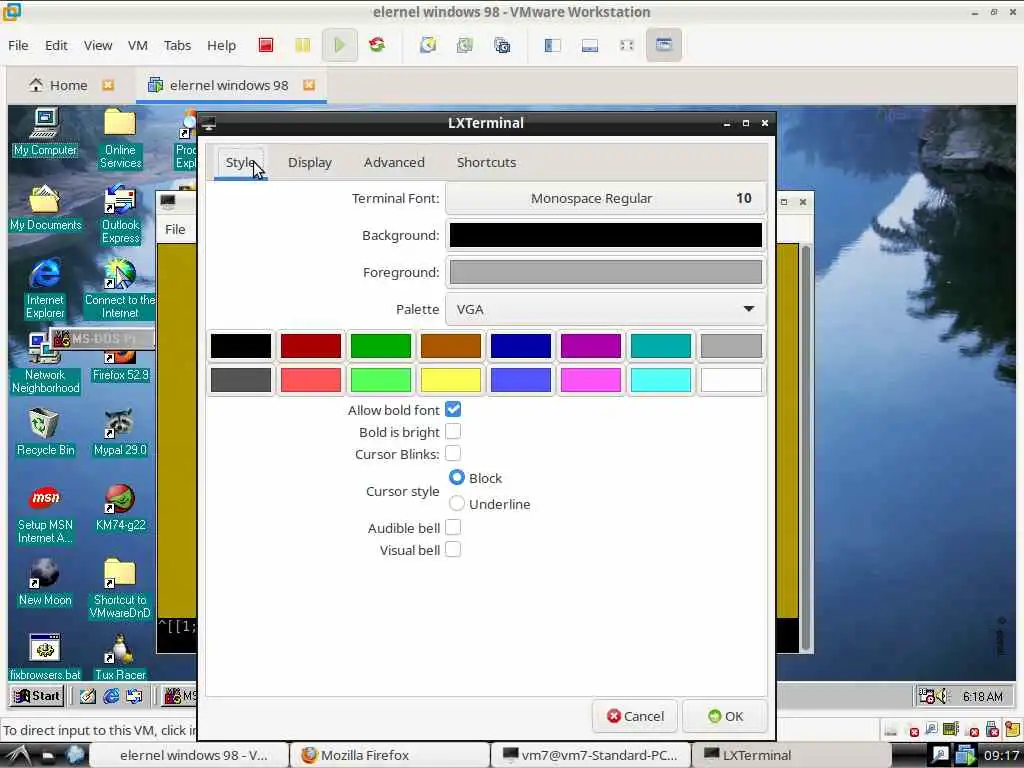Viewport: 1024px width, 768px height.
Task: Click the Mypal 29.0 desktop icon
Action: coord(120,432)
